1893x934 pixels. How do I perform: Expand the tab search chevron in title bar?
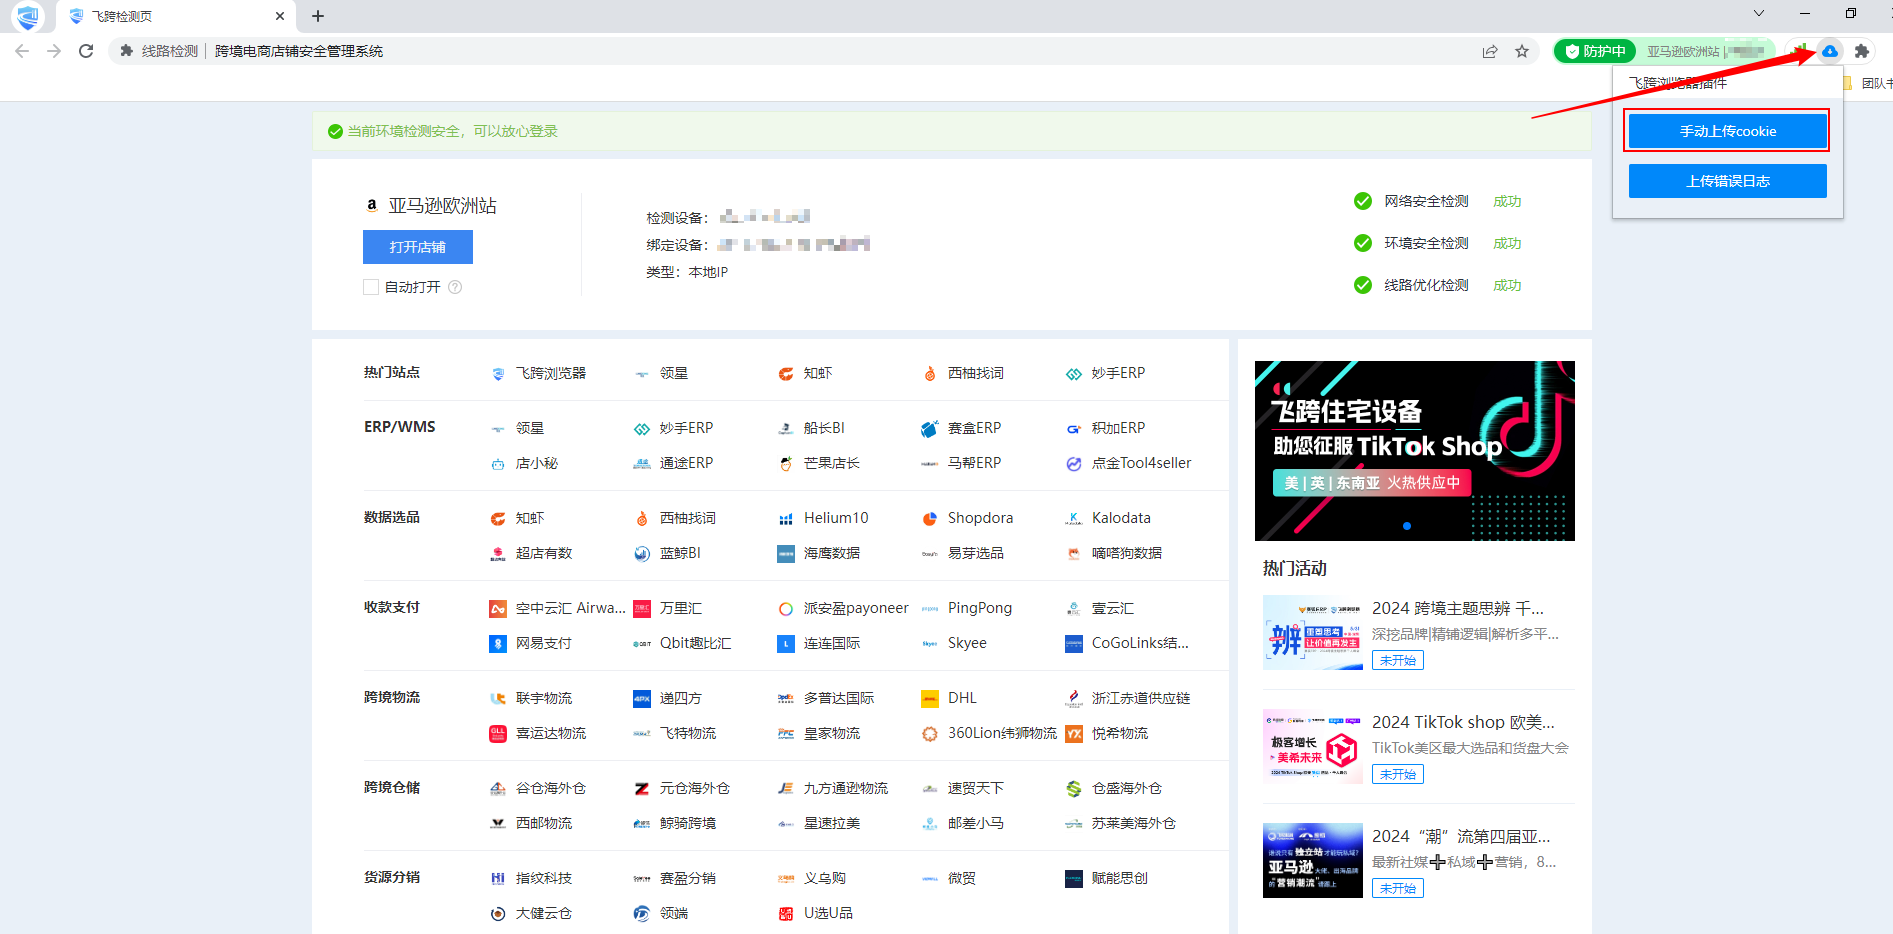click(x=1758, y=14)
